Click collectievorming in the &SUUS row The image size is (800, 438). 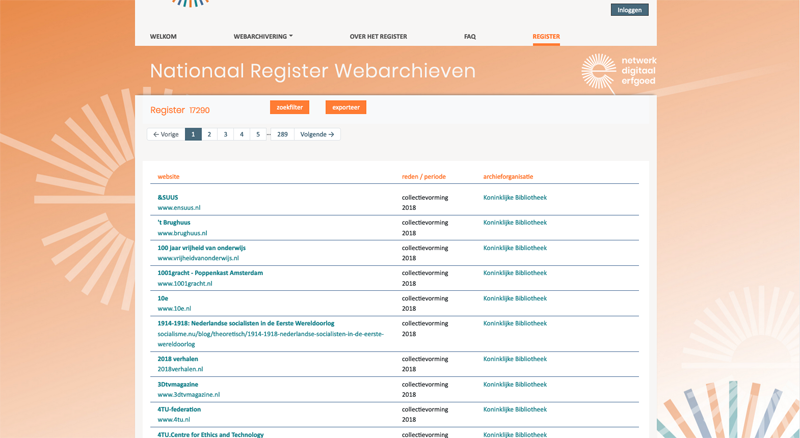click(424, 198)
